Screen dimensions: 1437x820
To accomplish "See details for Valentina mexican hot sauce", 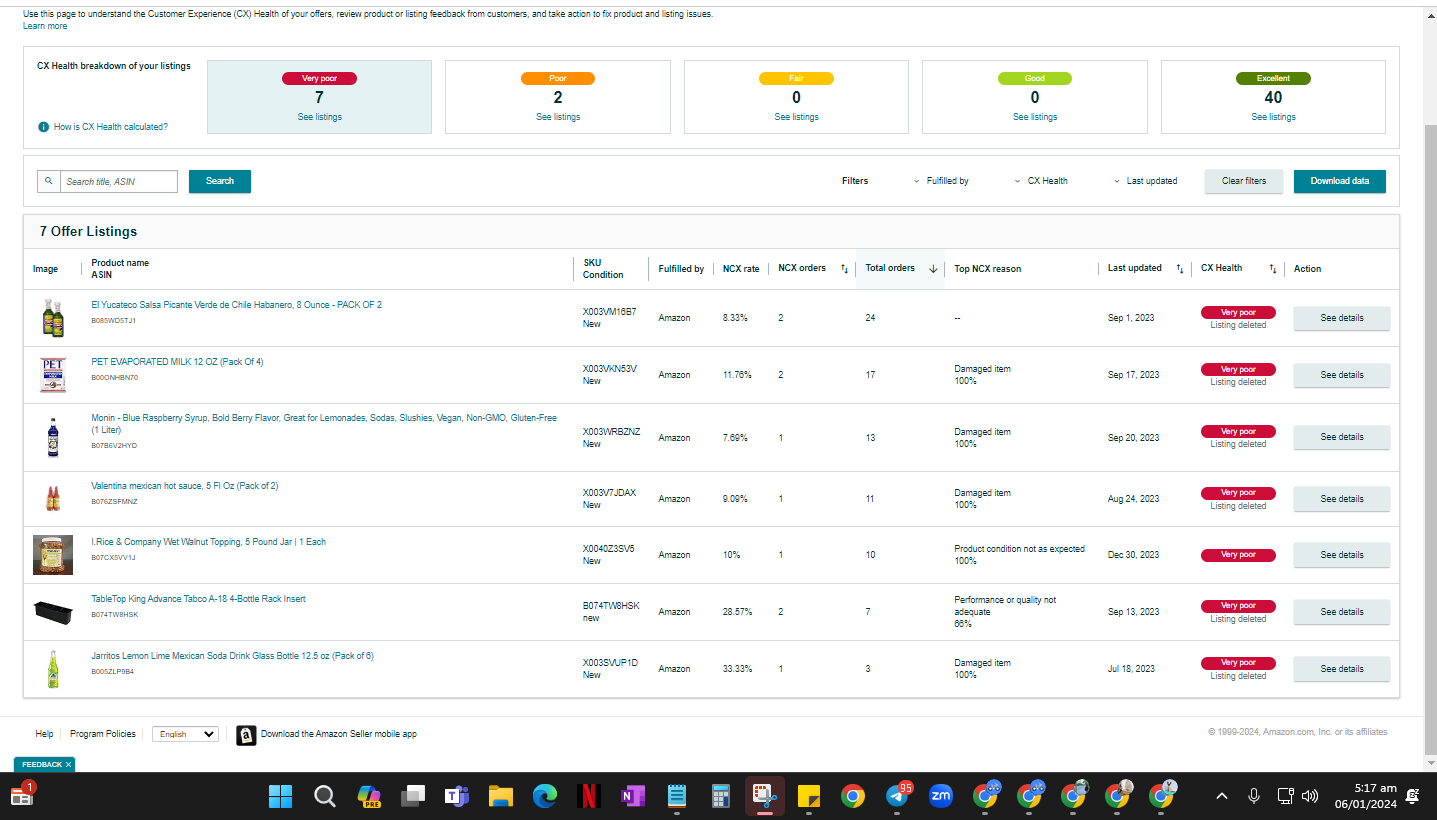I will click(x=1342, y=499).
